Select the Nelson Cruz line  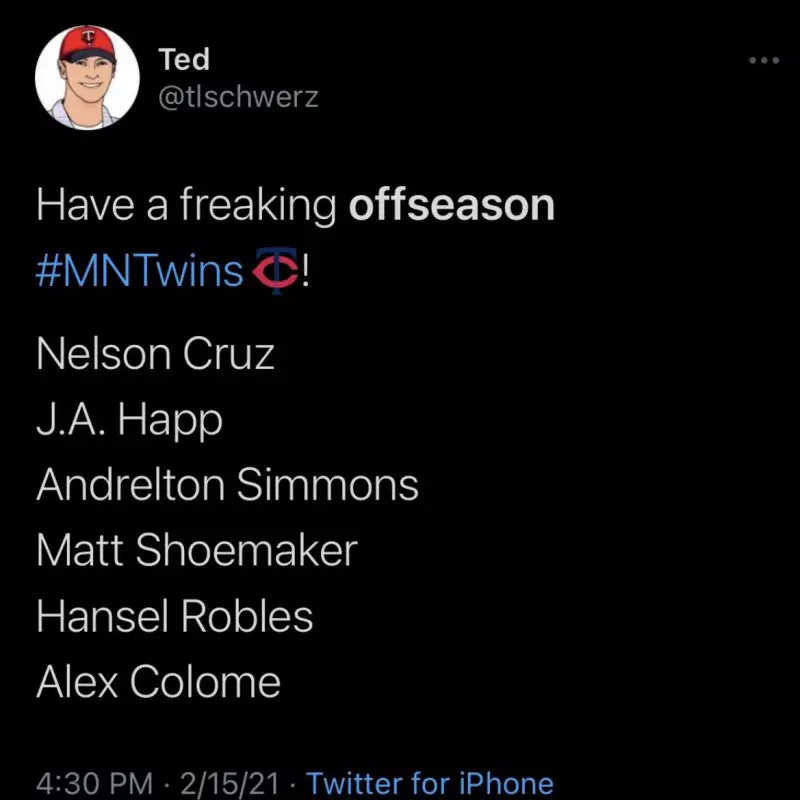(x=155, y=354)
